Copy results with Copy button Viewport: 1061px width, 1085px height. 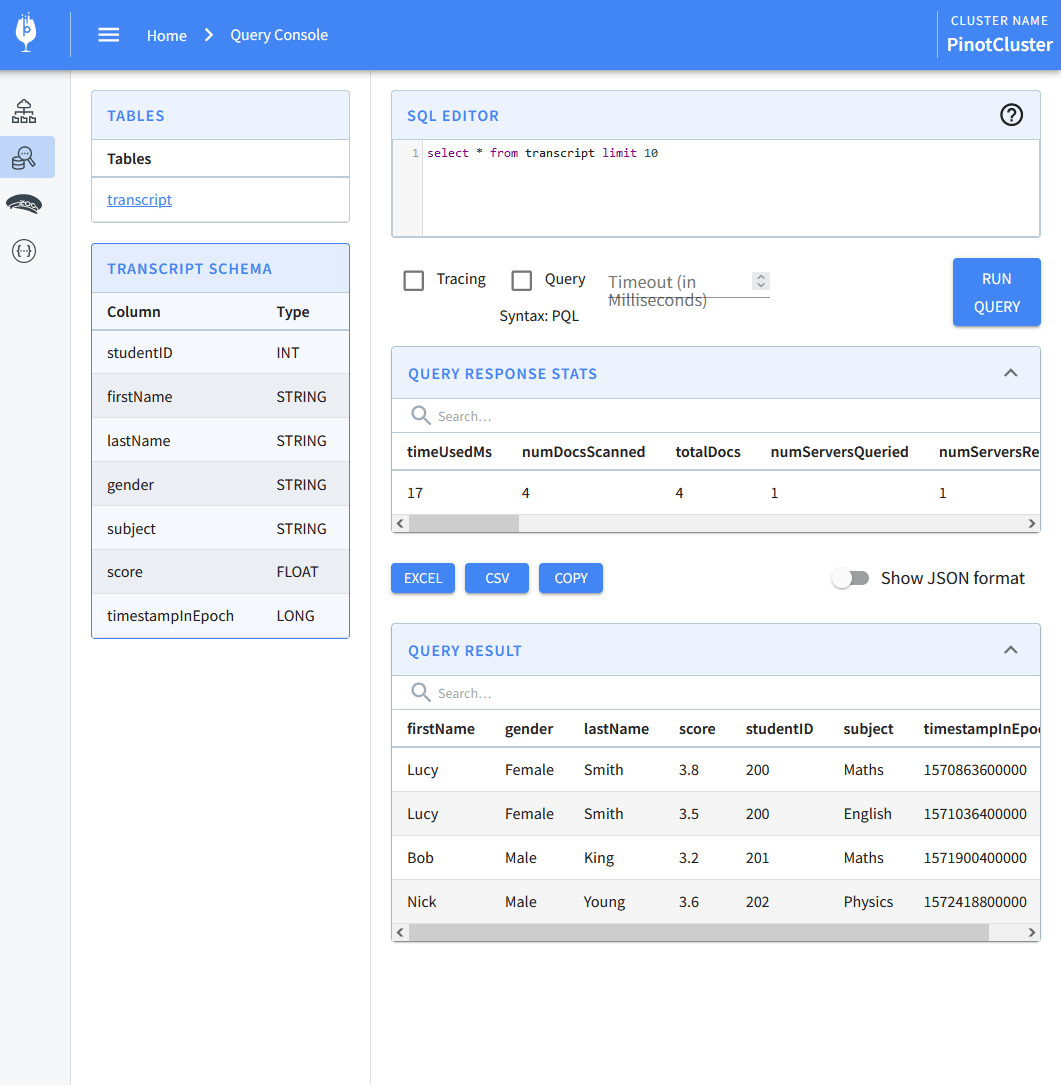(x=571, y=578)
